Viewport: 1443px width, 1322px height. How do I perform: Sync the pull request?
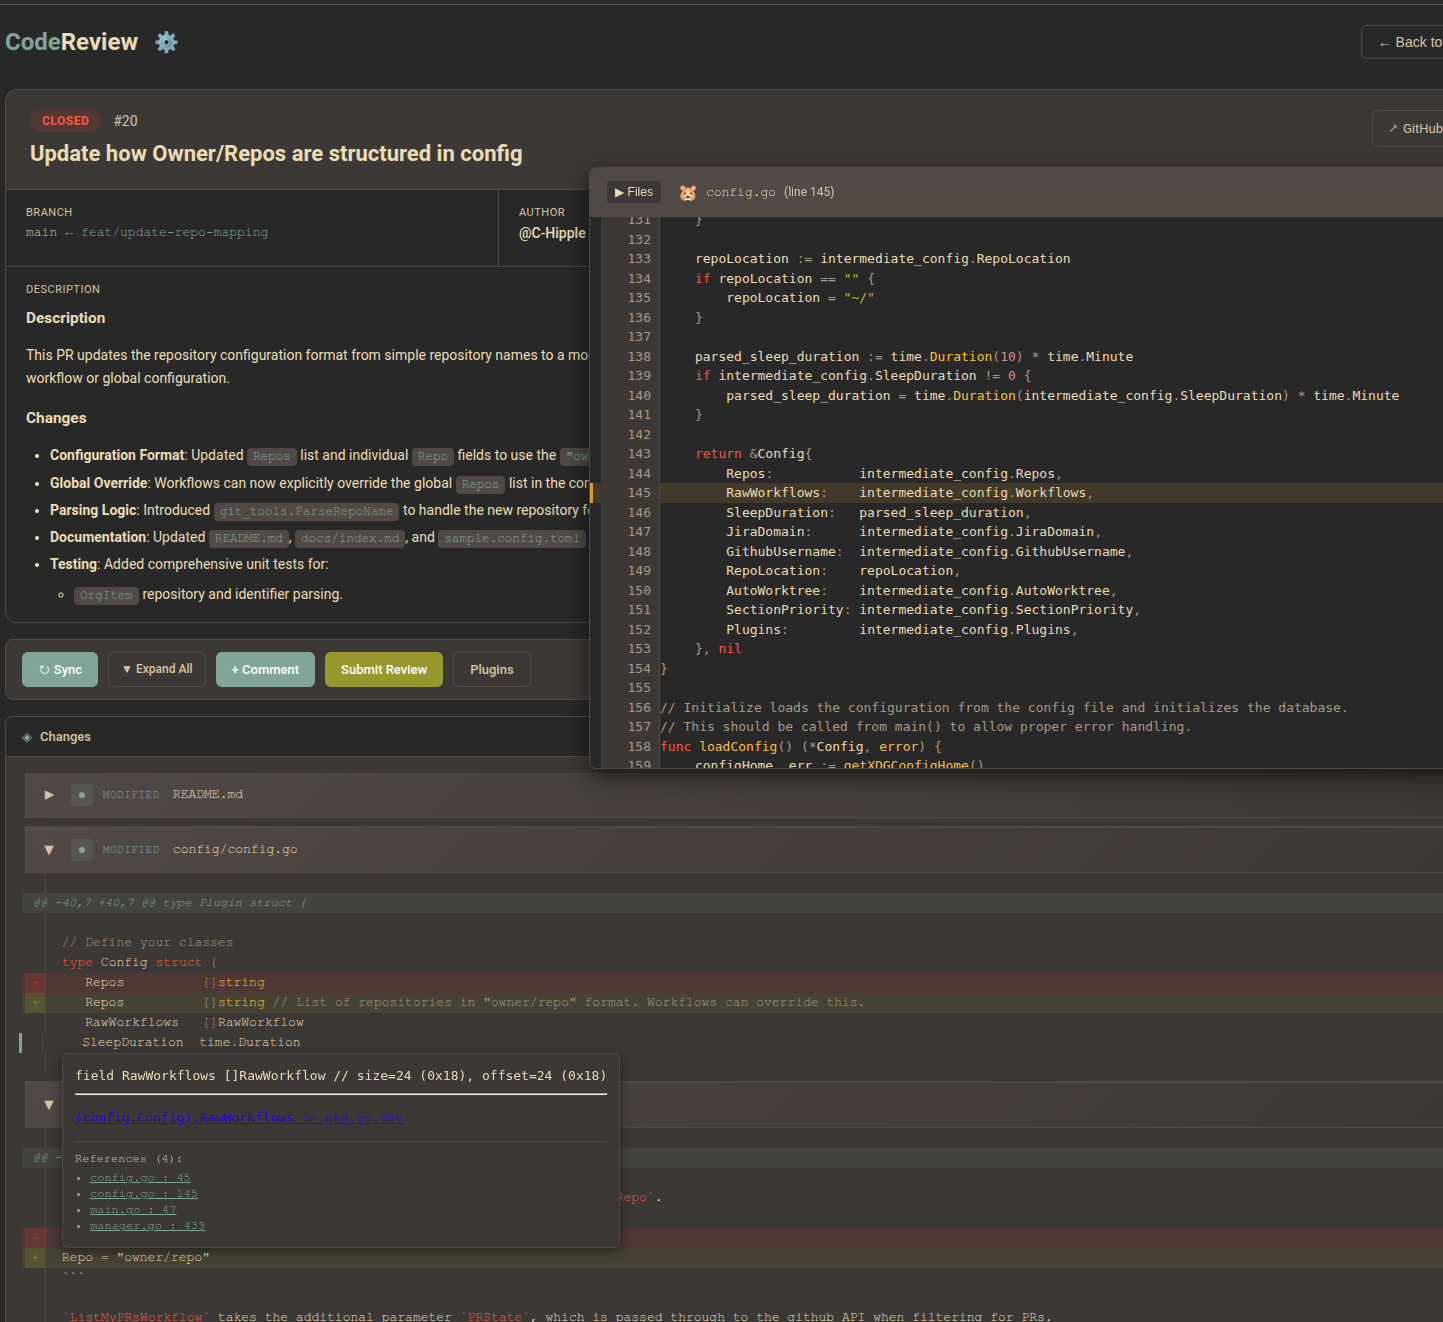(60, 669)
